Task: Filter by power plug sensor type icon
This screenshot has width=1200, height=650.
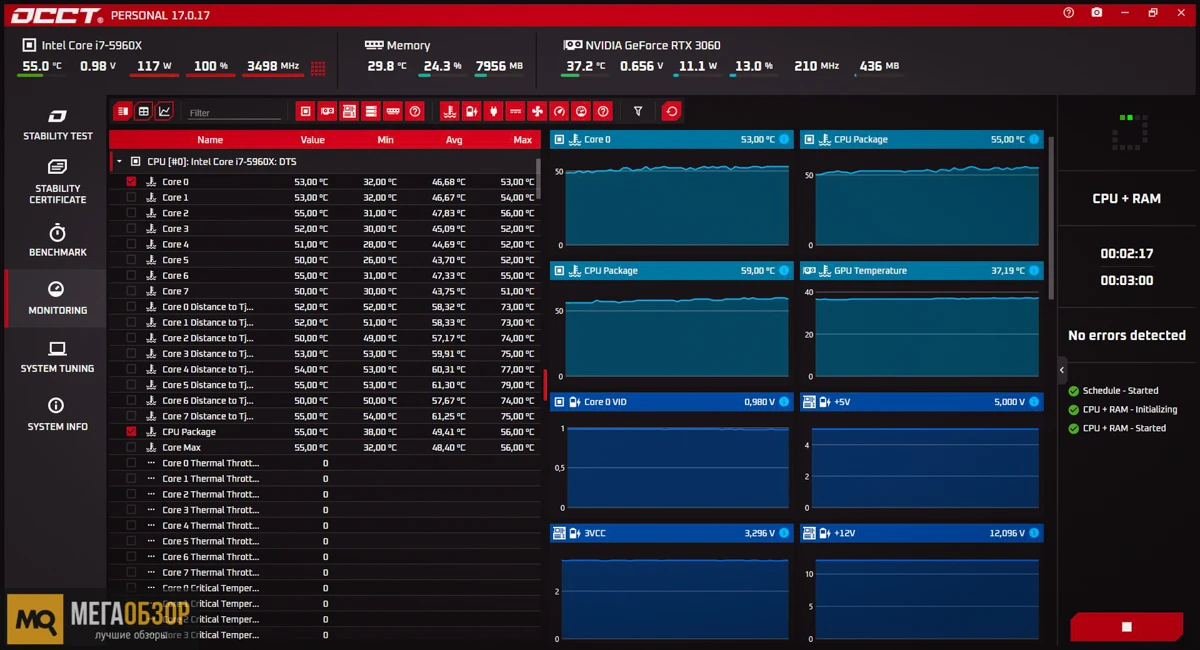Action: click(493, 111)
